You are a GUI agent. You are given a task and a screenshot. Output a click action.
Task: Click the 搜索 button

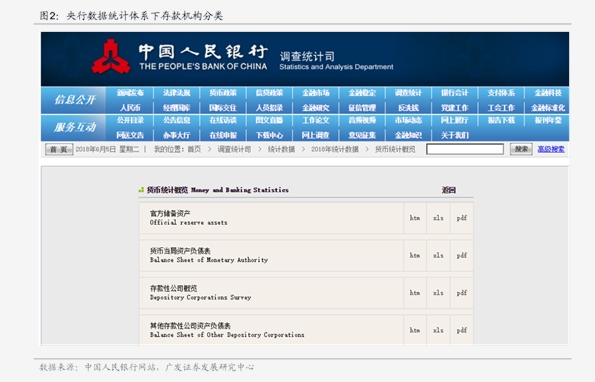pyautogui.click(x=521, y=149)
